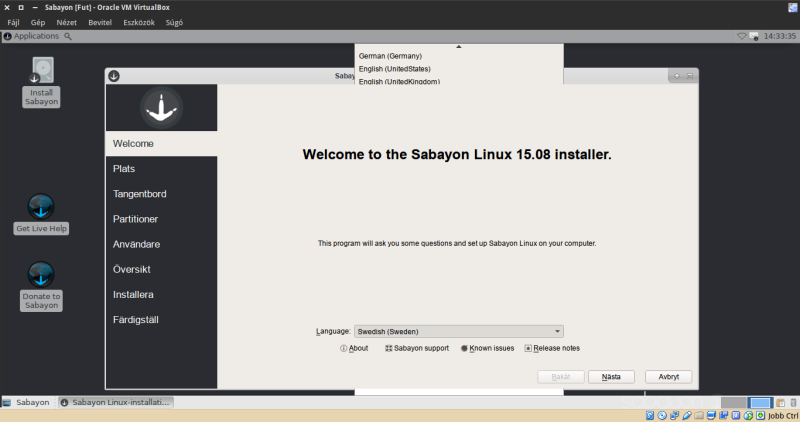Open the Fájl menu
800x422 pixels.
click(13, 22)
